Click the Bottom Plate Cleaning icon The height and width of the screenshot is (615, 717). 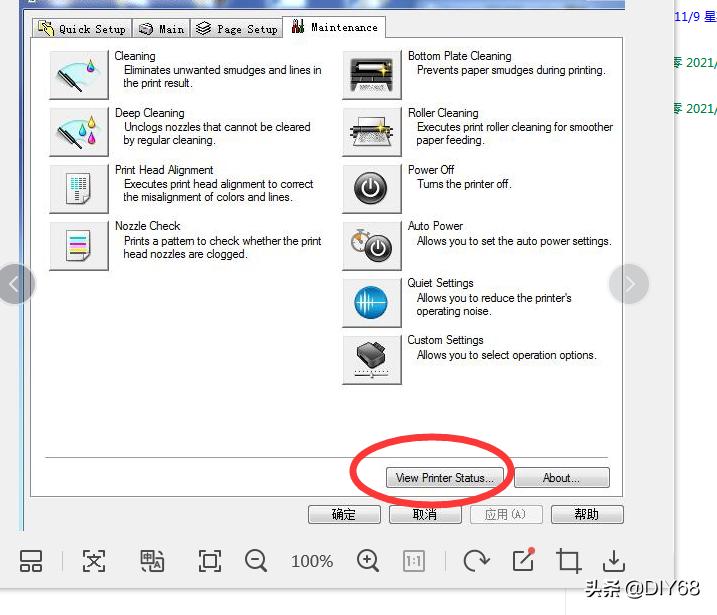pyautogui.click(x=372, y=75)
